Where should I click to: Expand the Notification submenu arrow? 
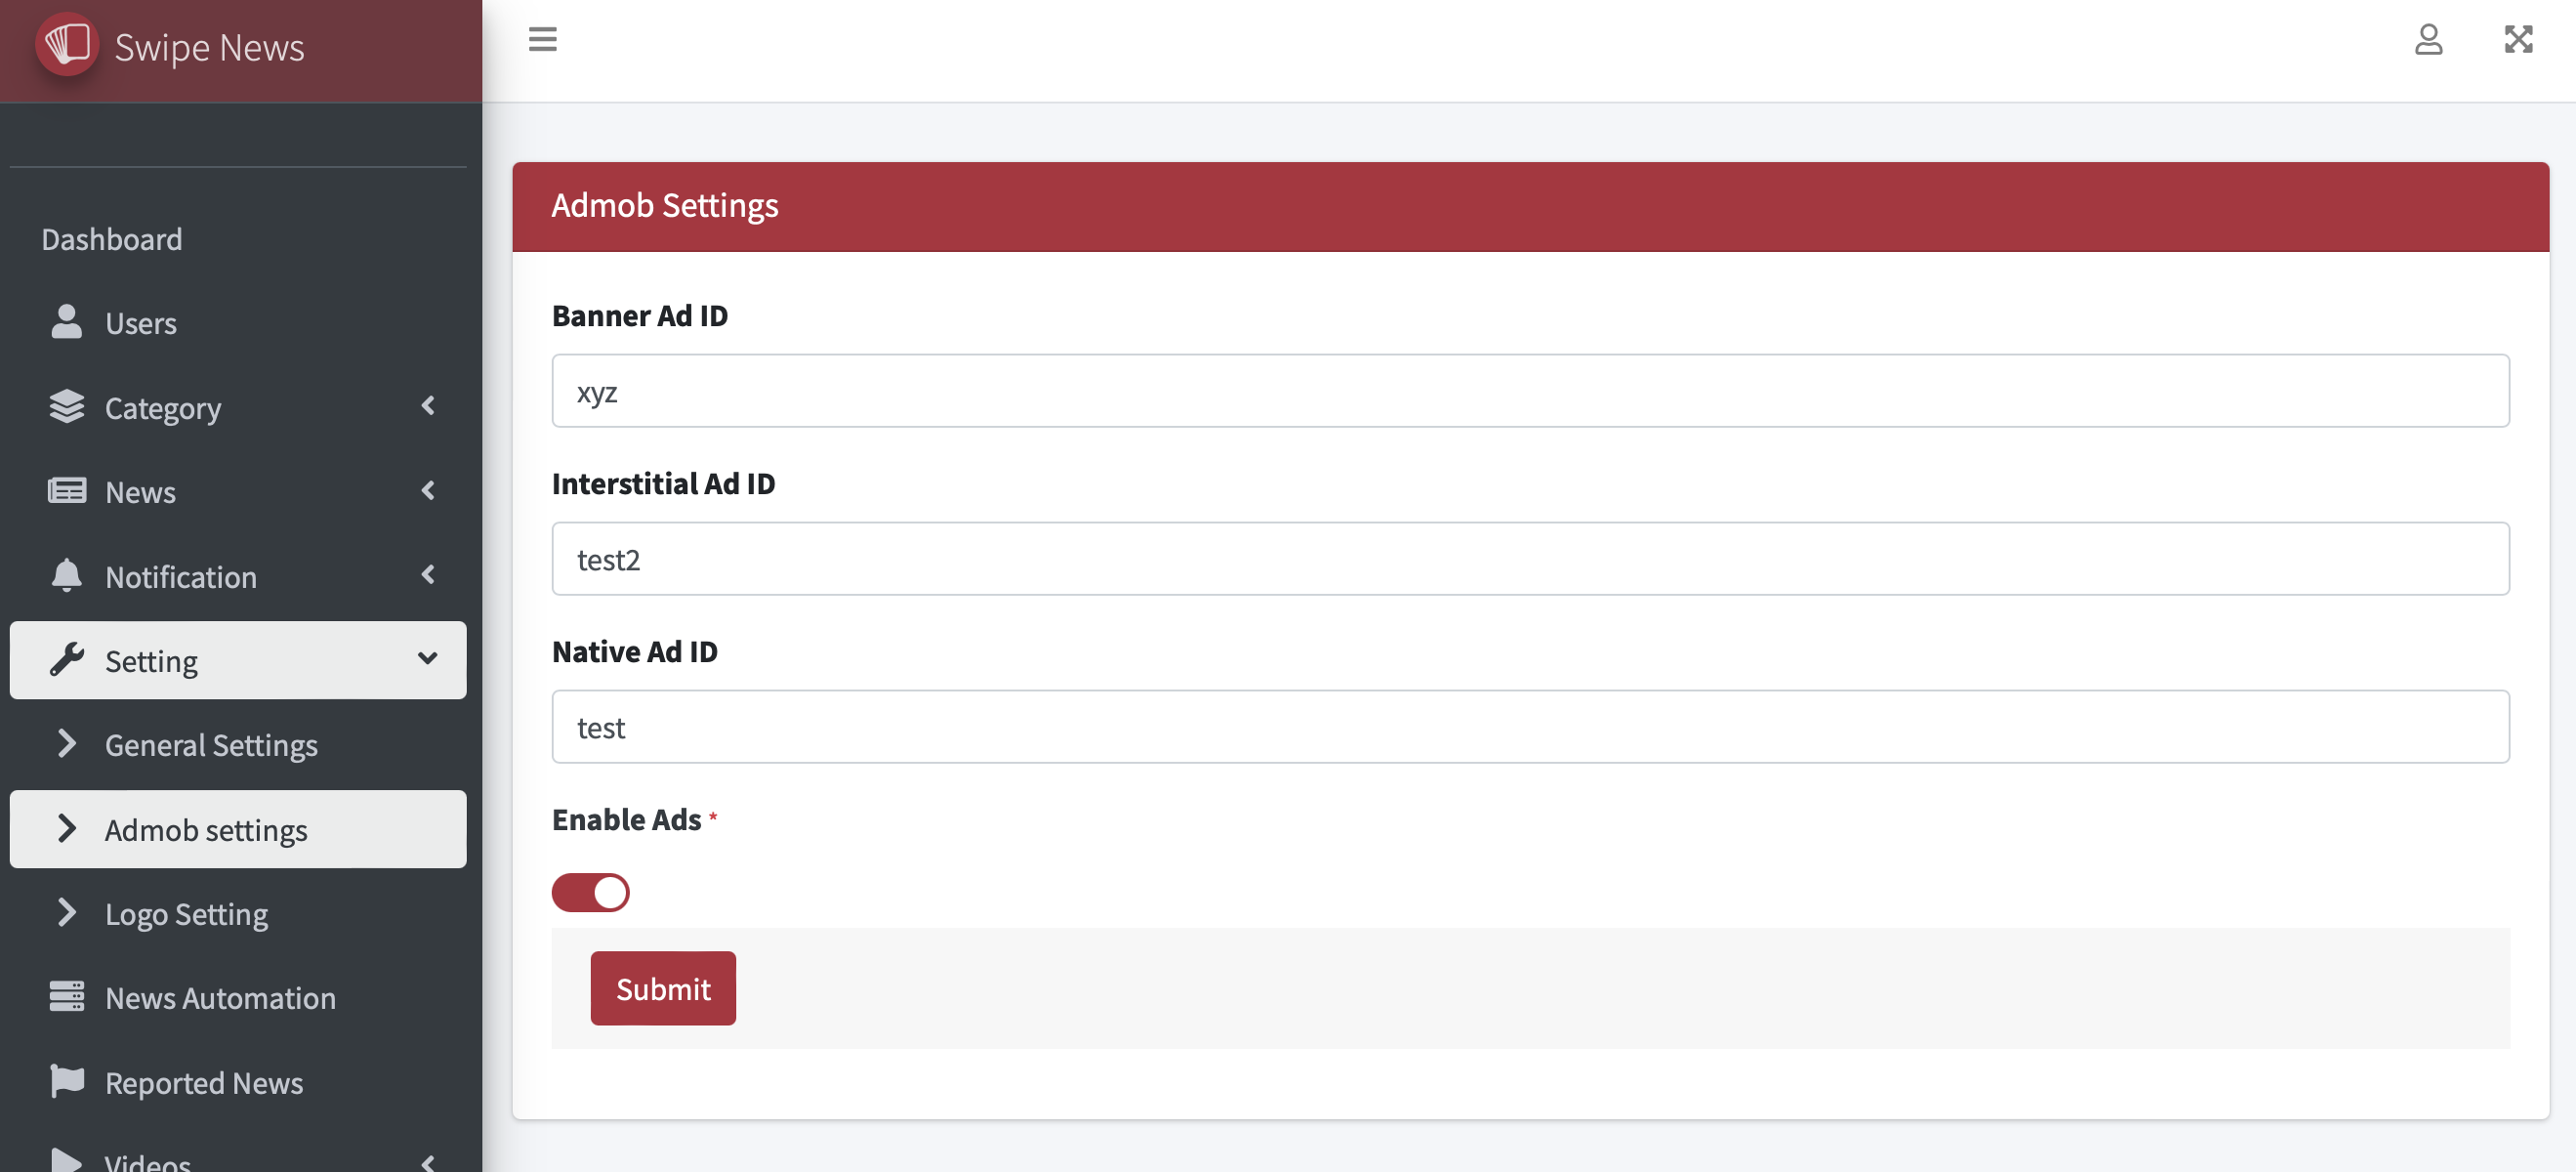(428, 575)
